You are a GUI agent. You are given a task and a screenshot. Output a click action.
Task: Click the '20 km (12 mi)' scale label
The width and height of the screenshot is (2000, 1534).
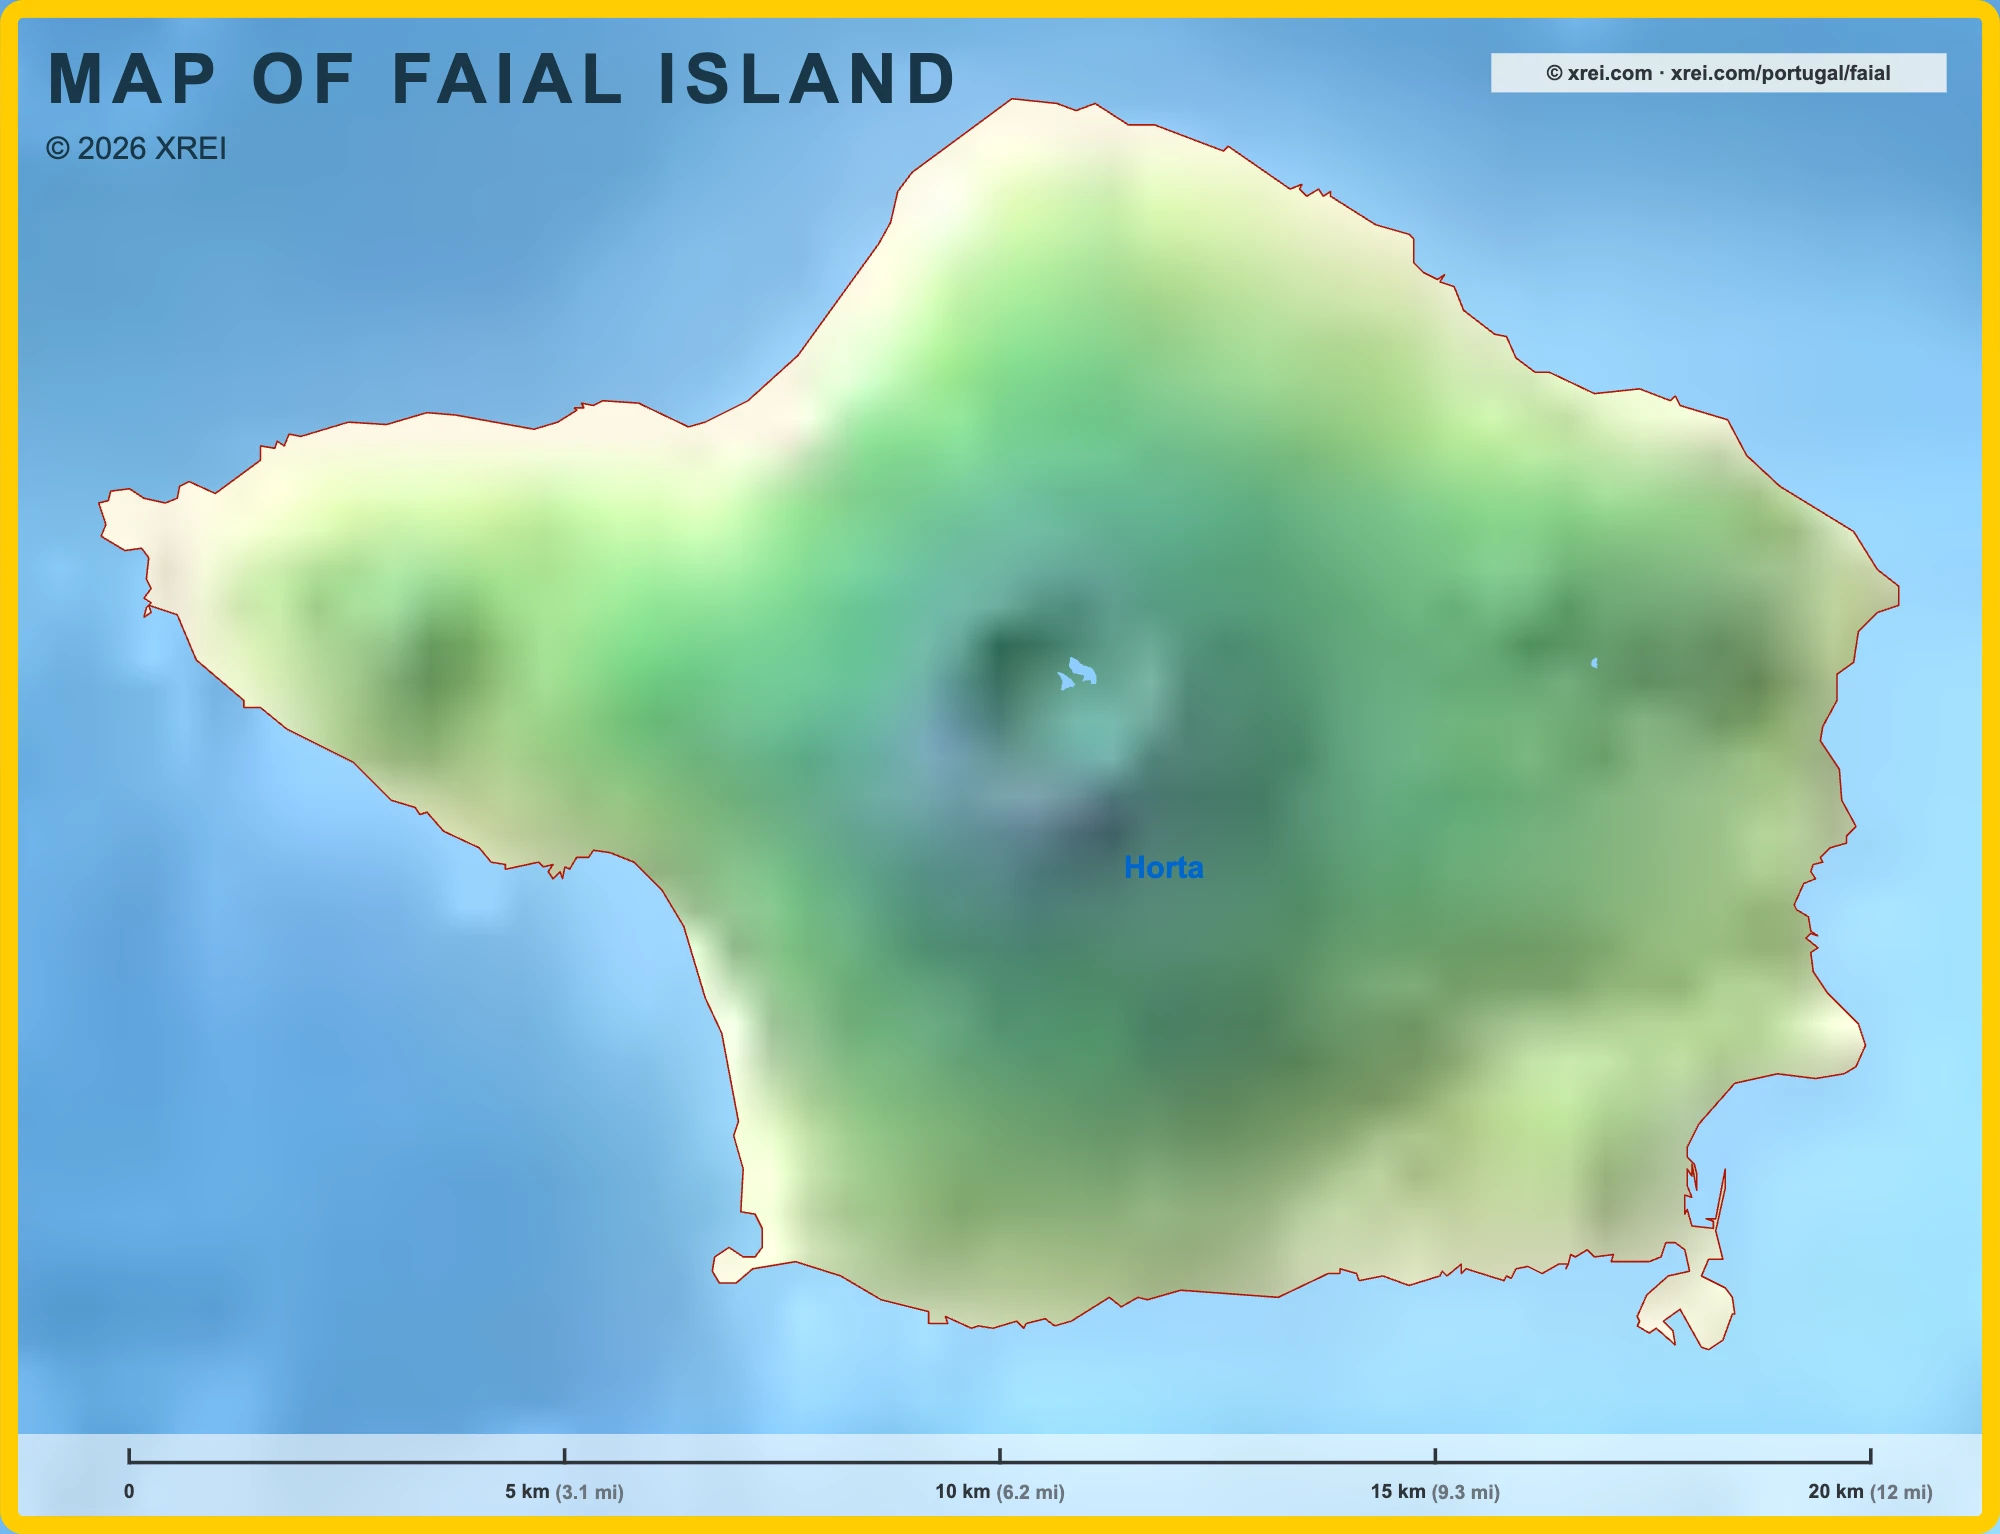[1870, 1491]
